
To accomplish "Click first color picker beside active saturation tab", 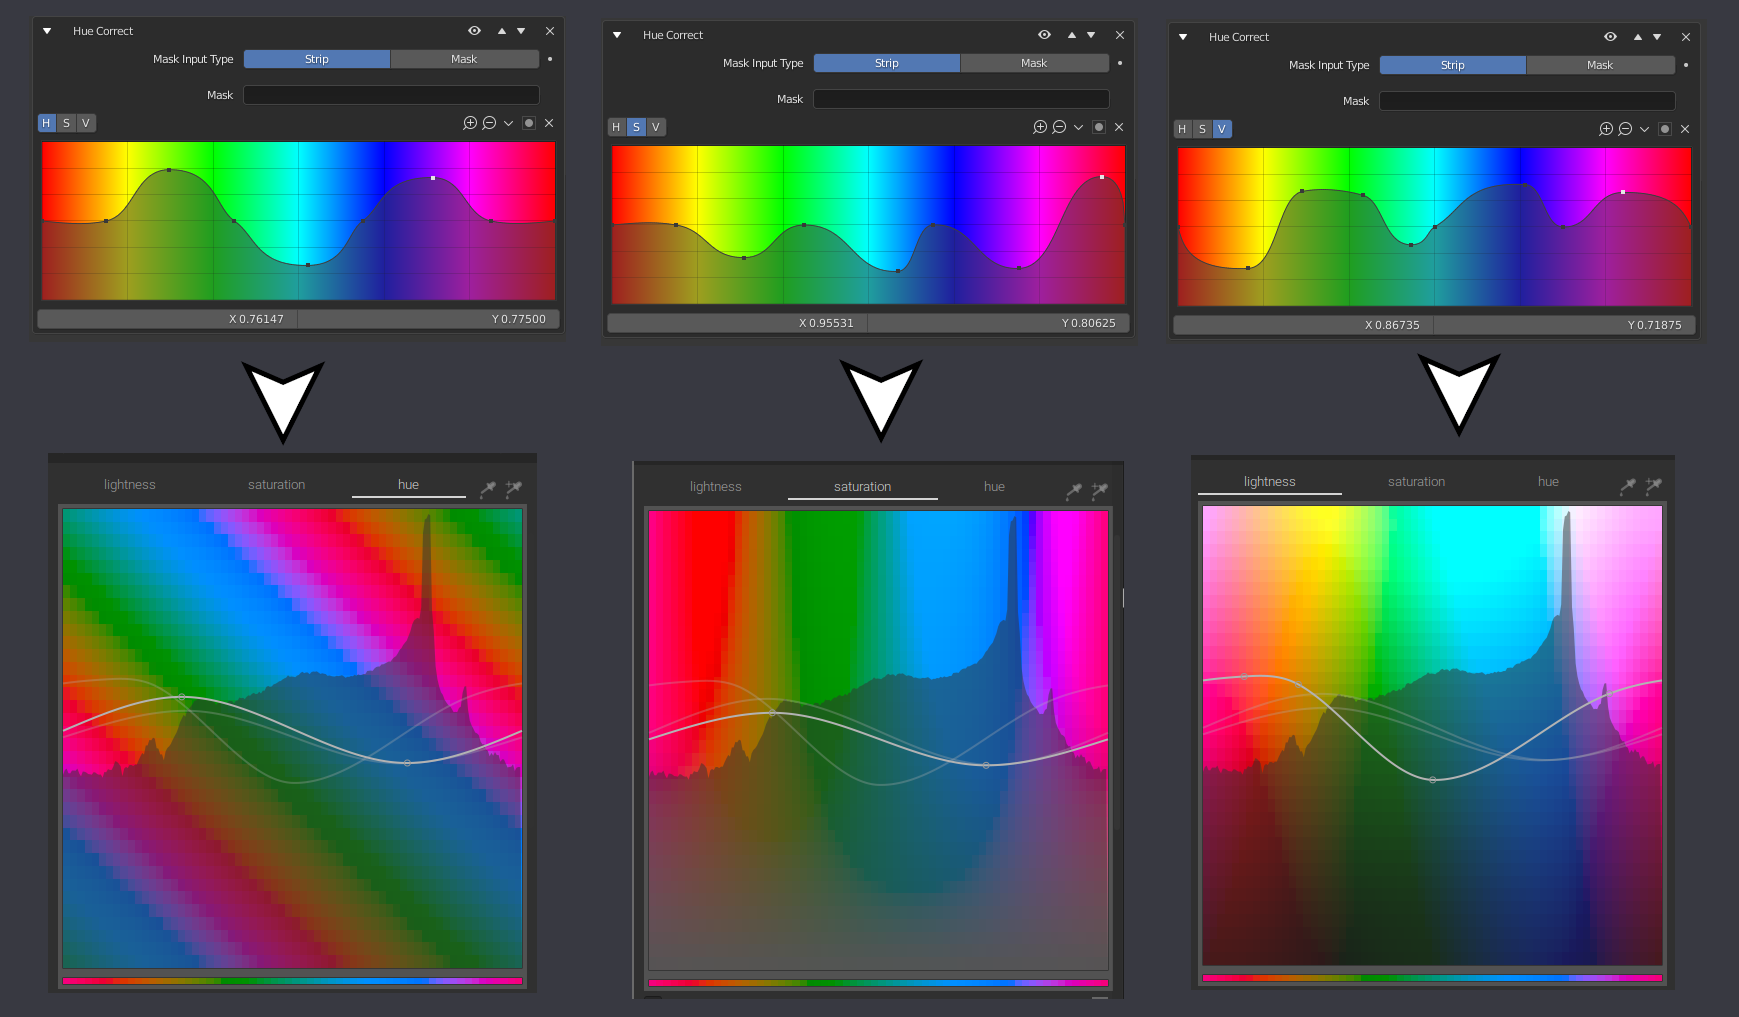I will pyautogui.click(x=1073, y=490).
